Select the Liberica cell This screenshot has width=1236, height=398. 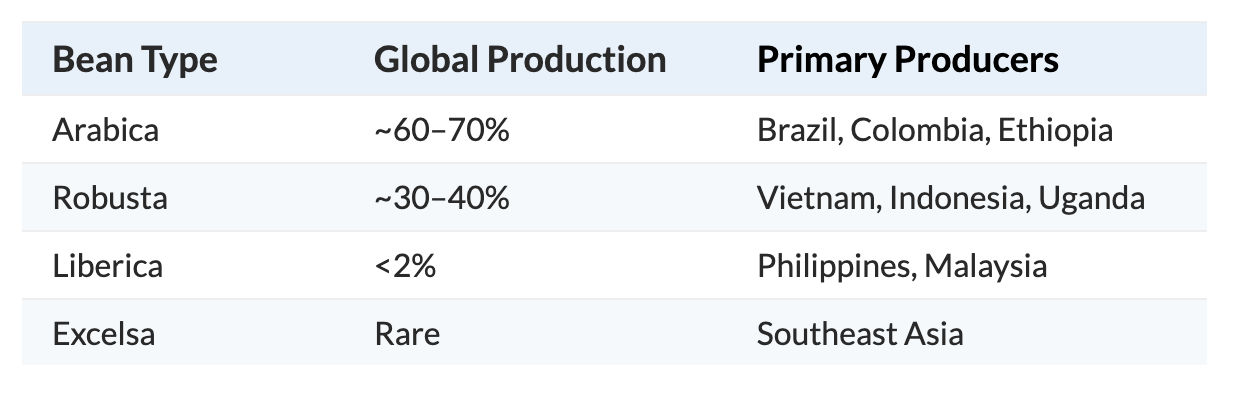(x=107, y=266)
